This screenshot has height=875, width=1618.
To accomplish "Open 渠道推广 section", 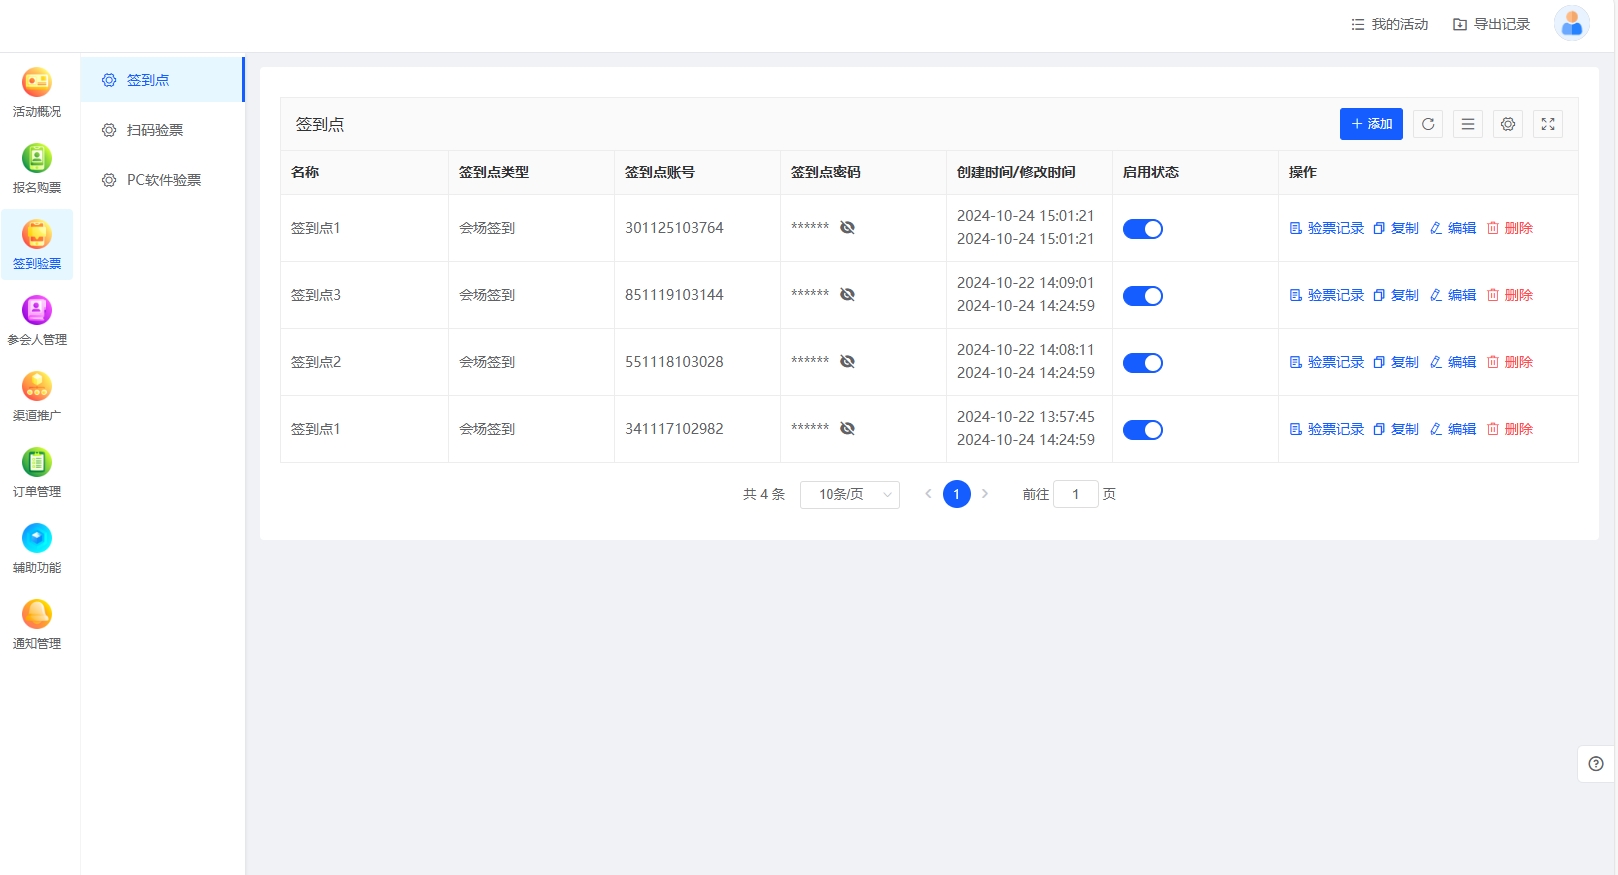I will (37, 397).
